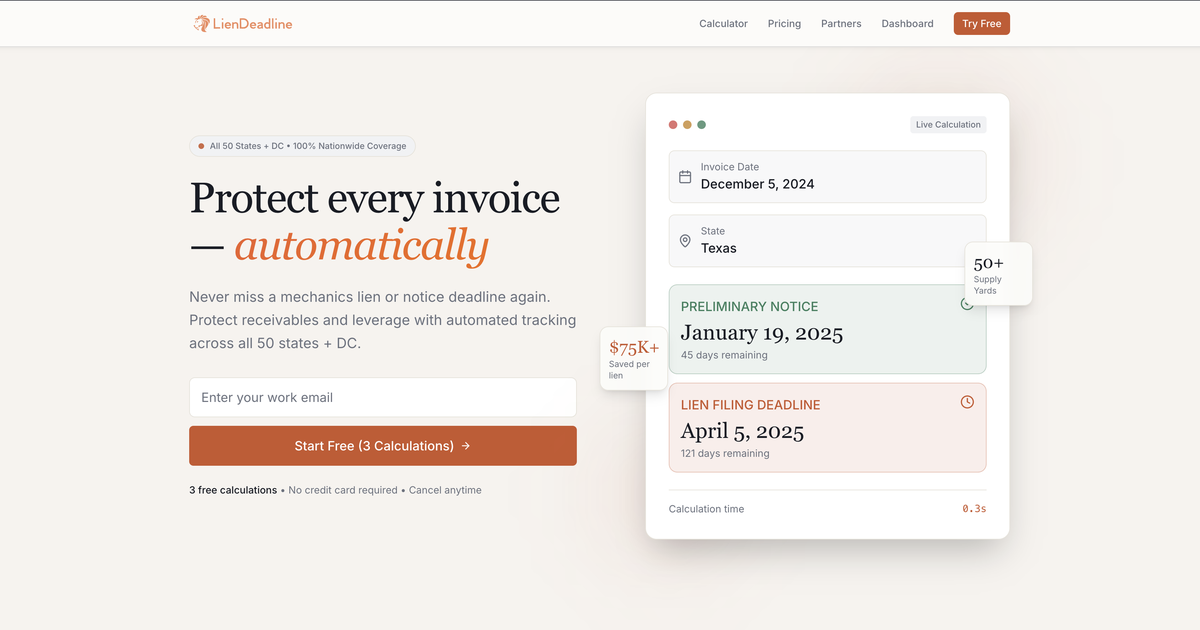The height and width of the screenshot is (630, 1200).
Task: Click the LienDeadline lion logo icon
Action: coord(201,23)
